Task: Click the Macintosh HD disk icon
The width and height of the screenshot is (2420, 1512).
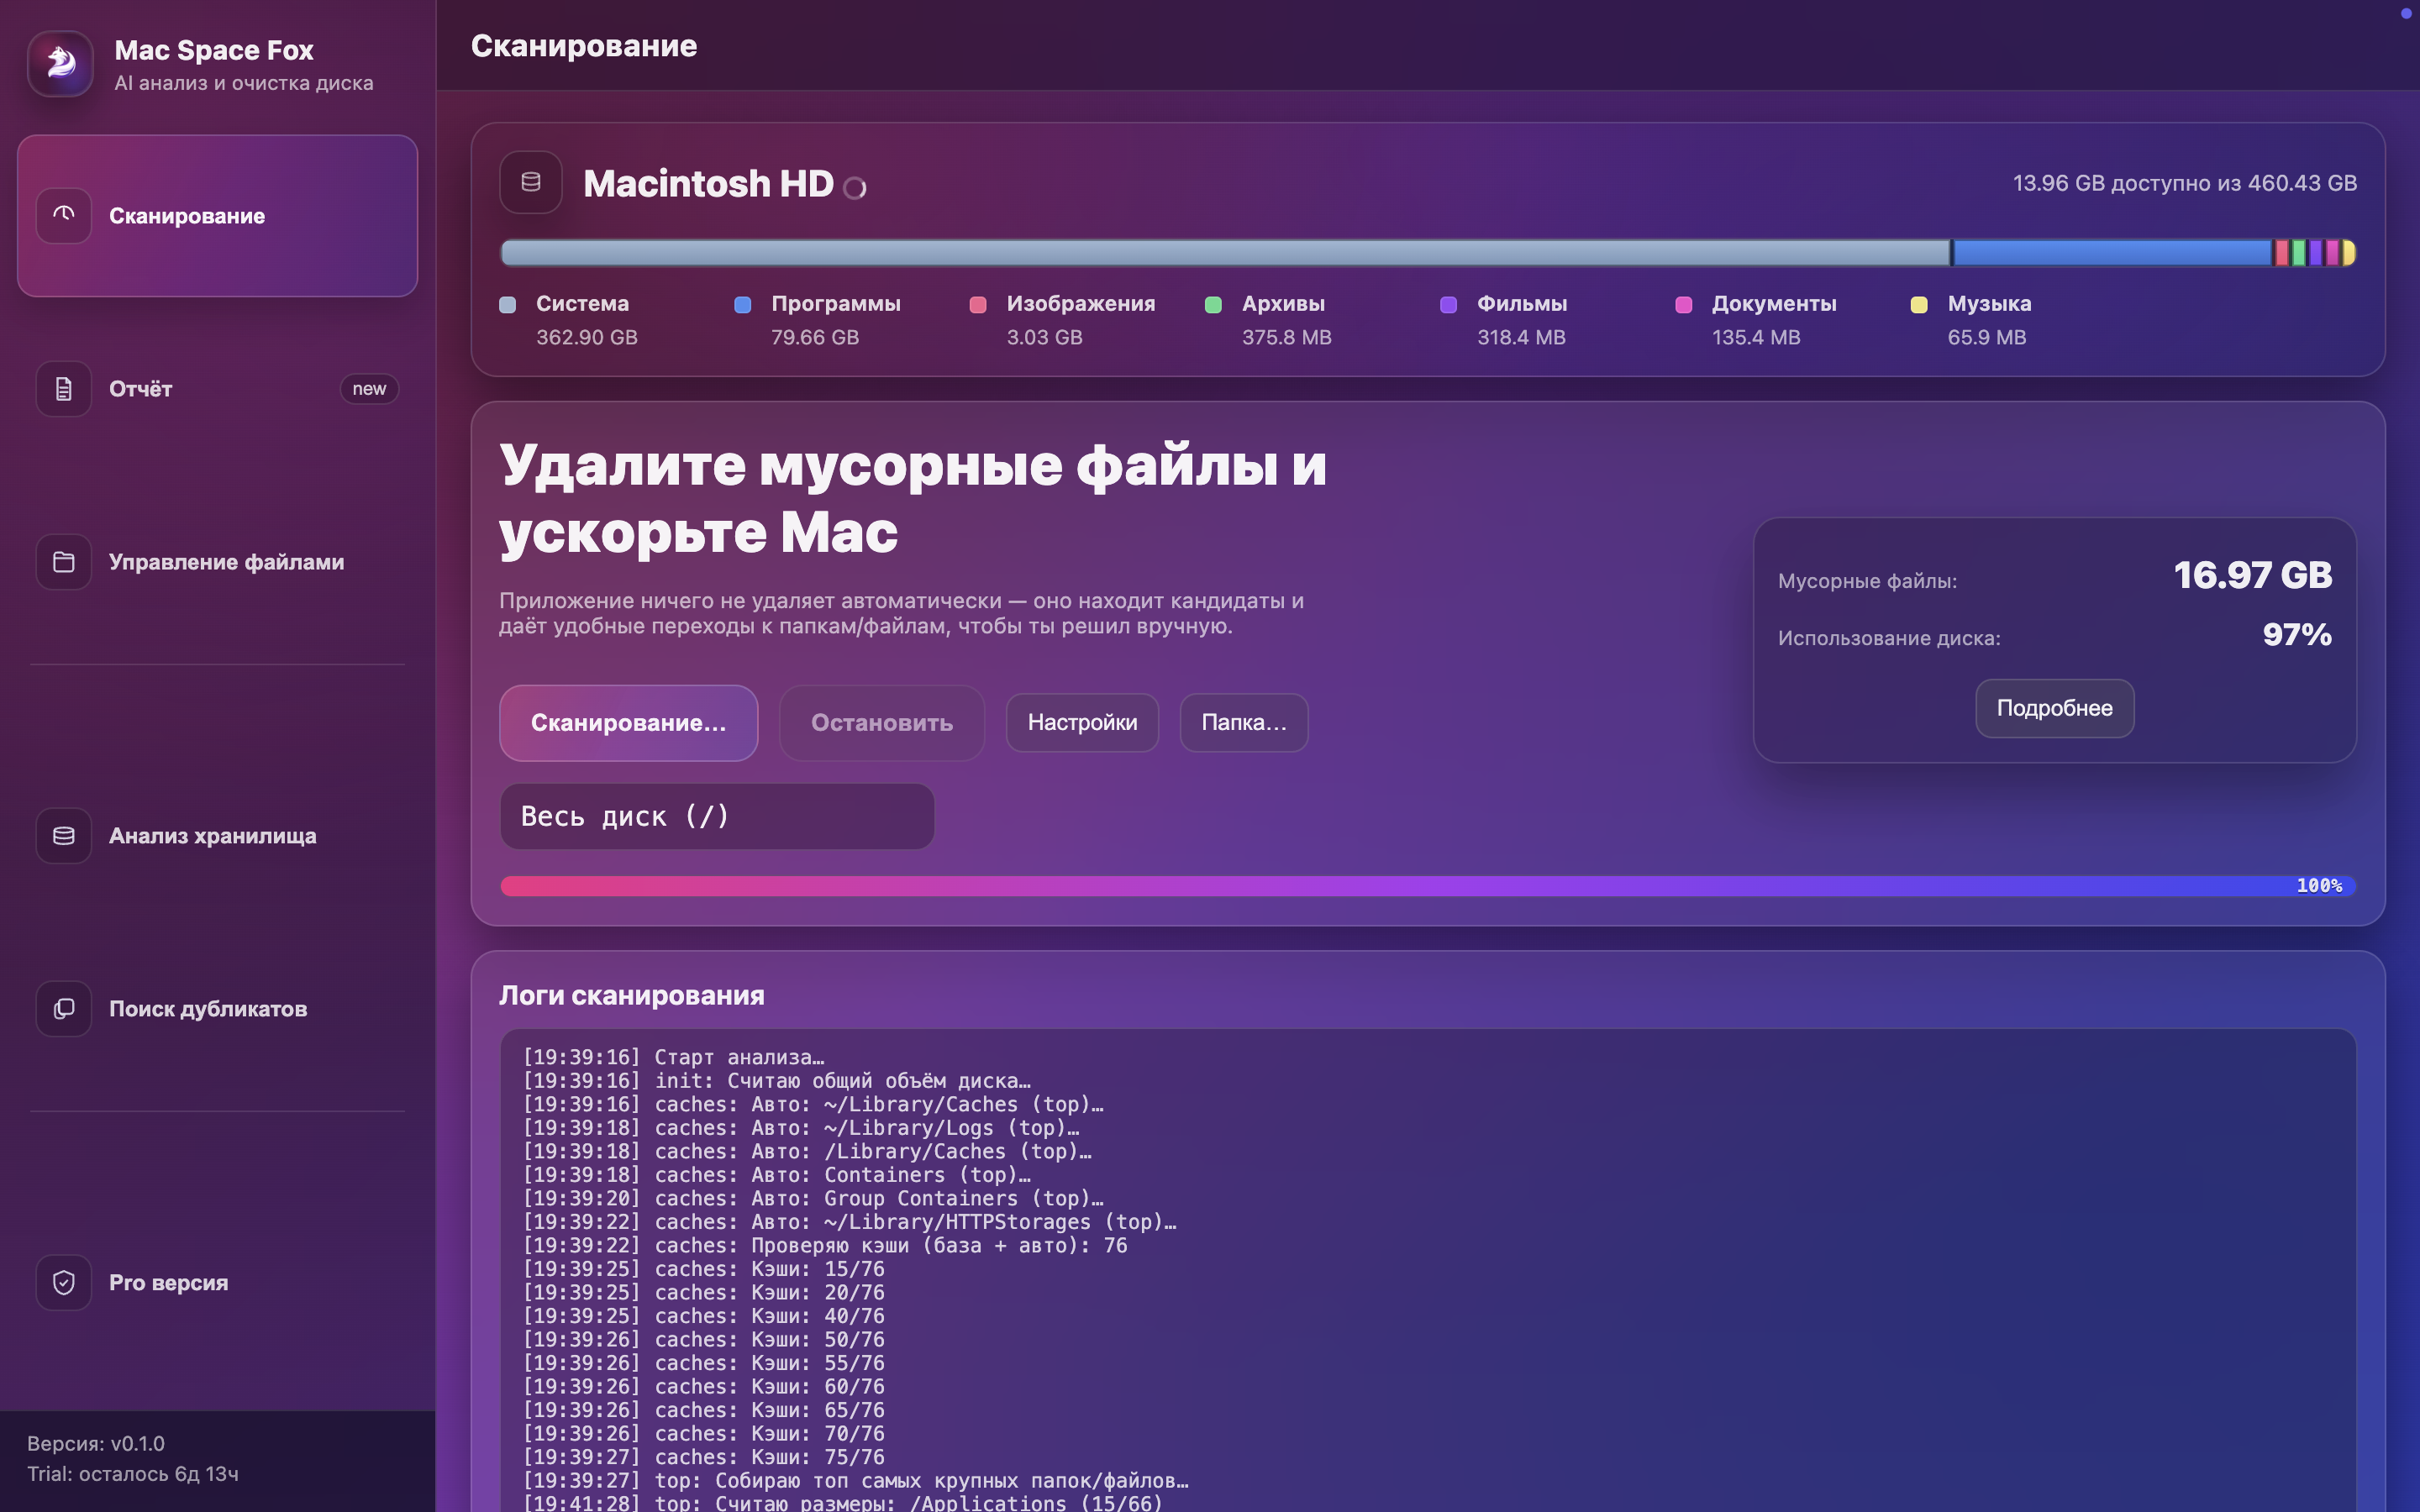Action: click(x=531, y=182)
